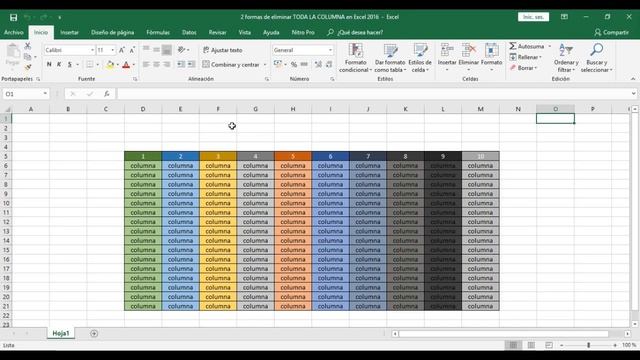Open Estilos de celda gallery
Image resolution: width=640 pixels, height=360 pixels.
click(x=420, y=58)
